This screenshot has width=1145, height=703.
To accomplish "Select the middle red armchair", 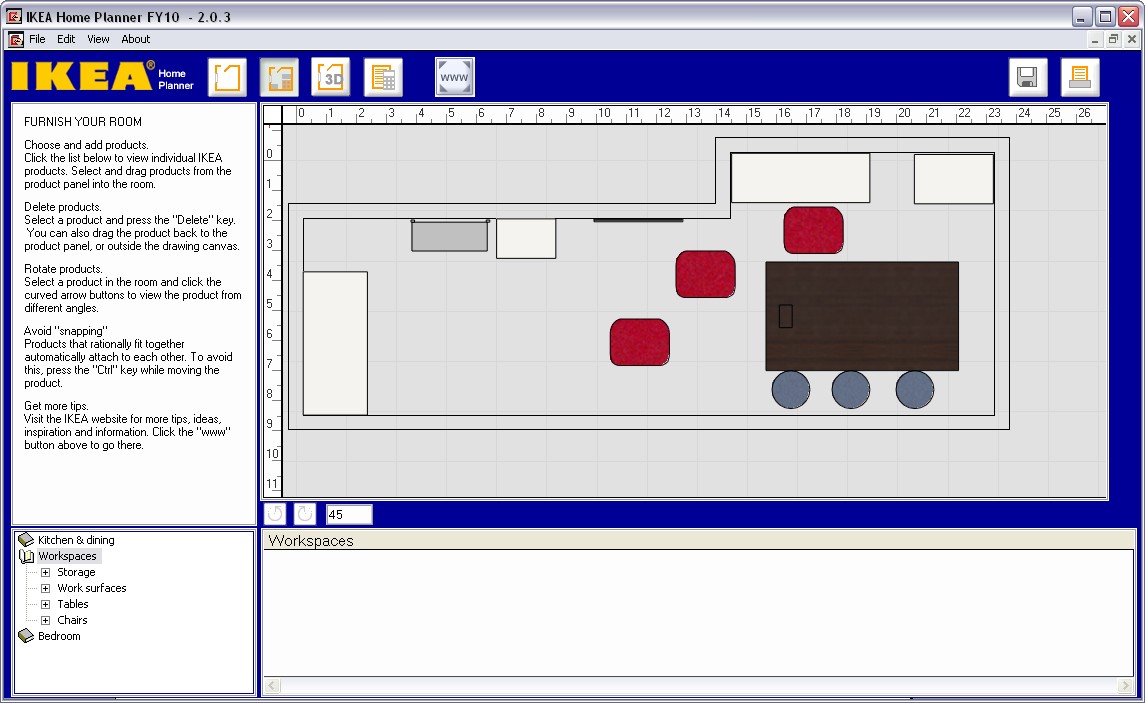I will pos(705,274).
